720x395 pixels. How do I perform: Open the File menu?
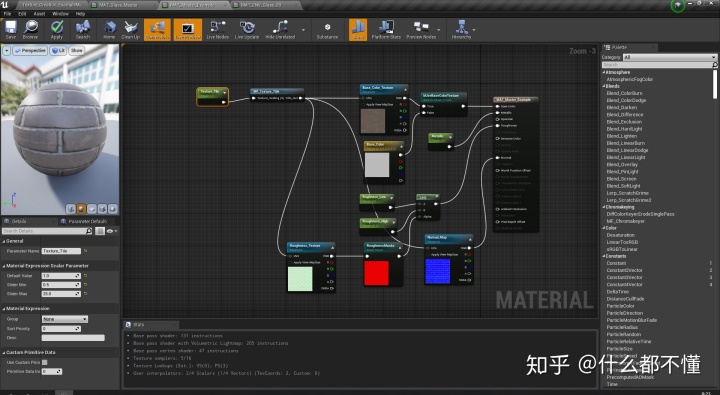coord(7,14)
